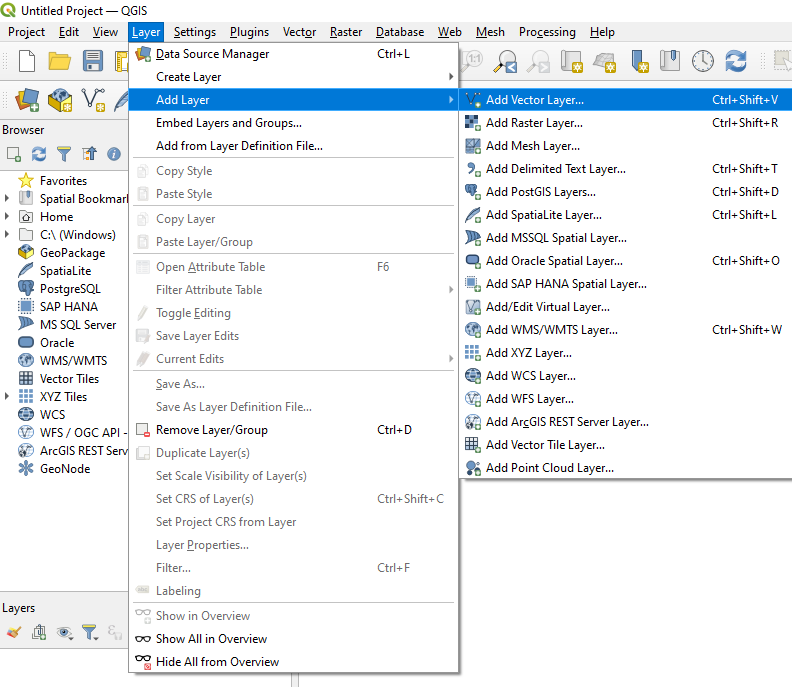Expand XYZ Tiles tree node

7,396
